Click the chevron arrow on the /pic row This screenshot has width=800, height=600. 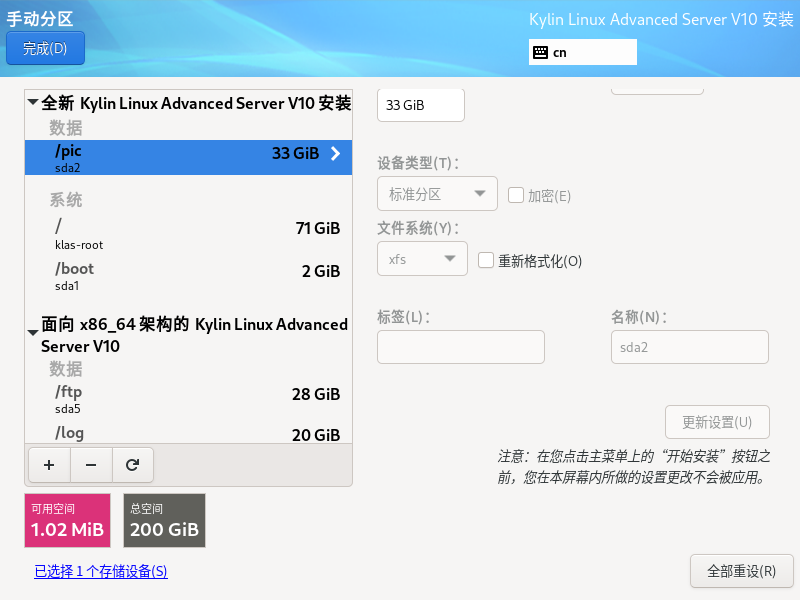(335, 154)
